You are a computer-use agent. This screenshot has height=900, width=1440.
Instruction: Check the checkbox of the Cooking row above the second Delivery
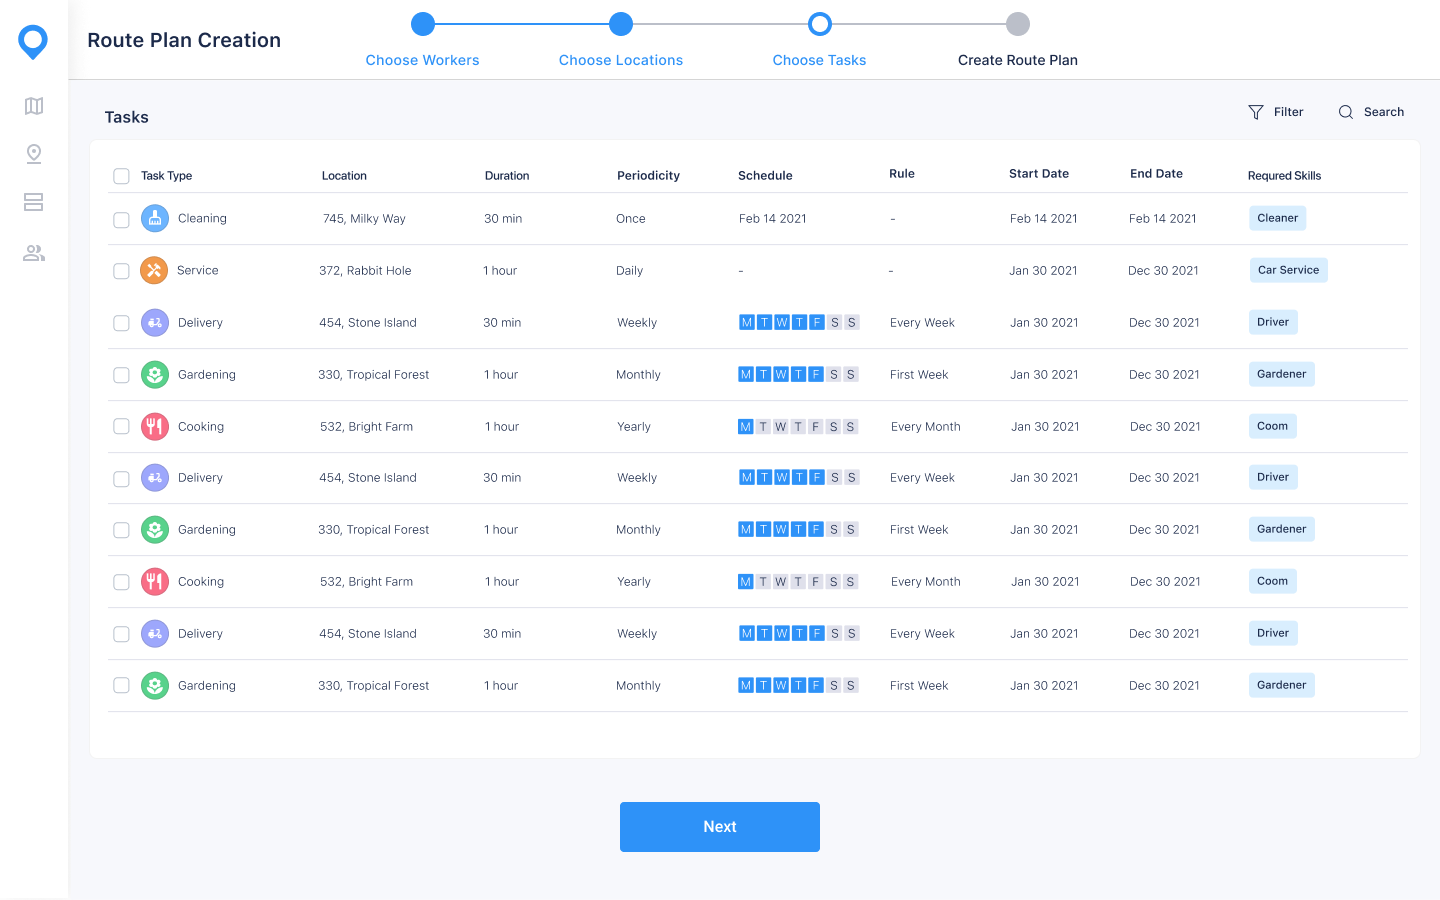pos(121,426)
